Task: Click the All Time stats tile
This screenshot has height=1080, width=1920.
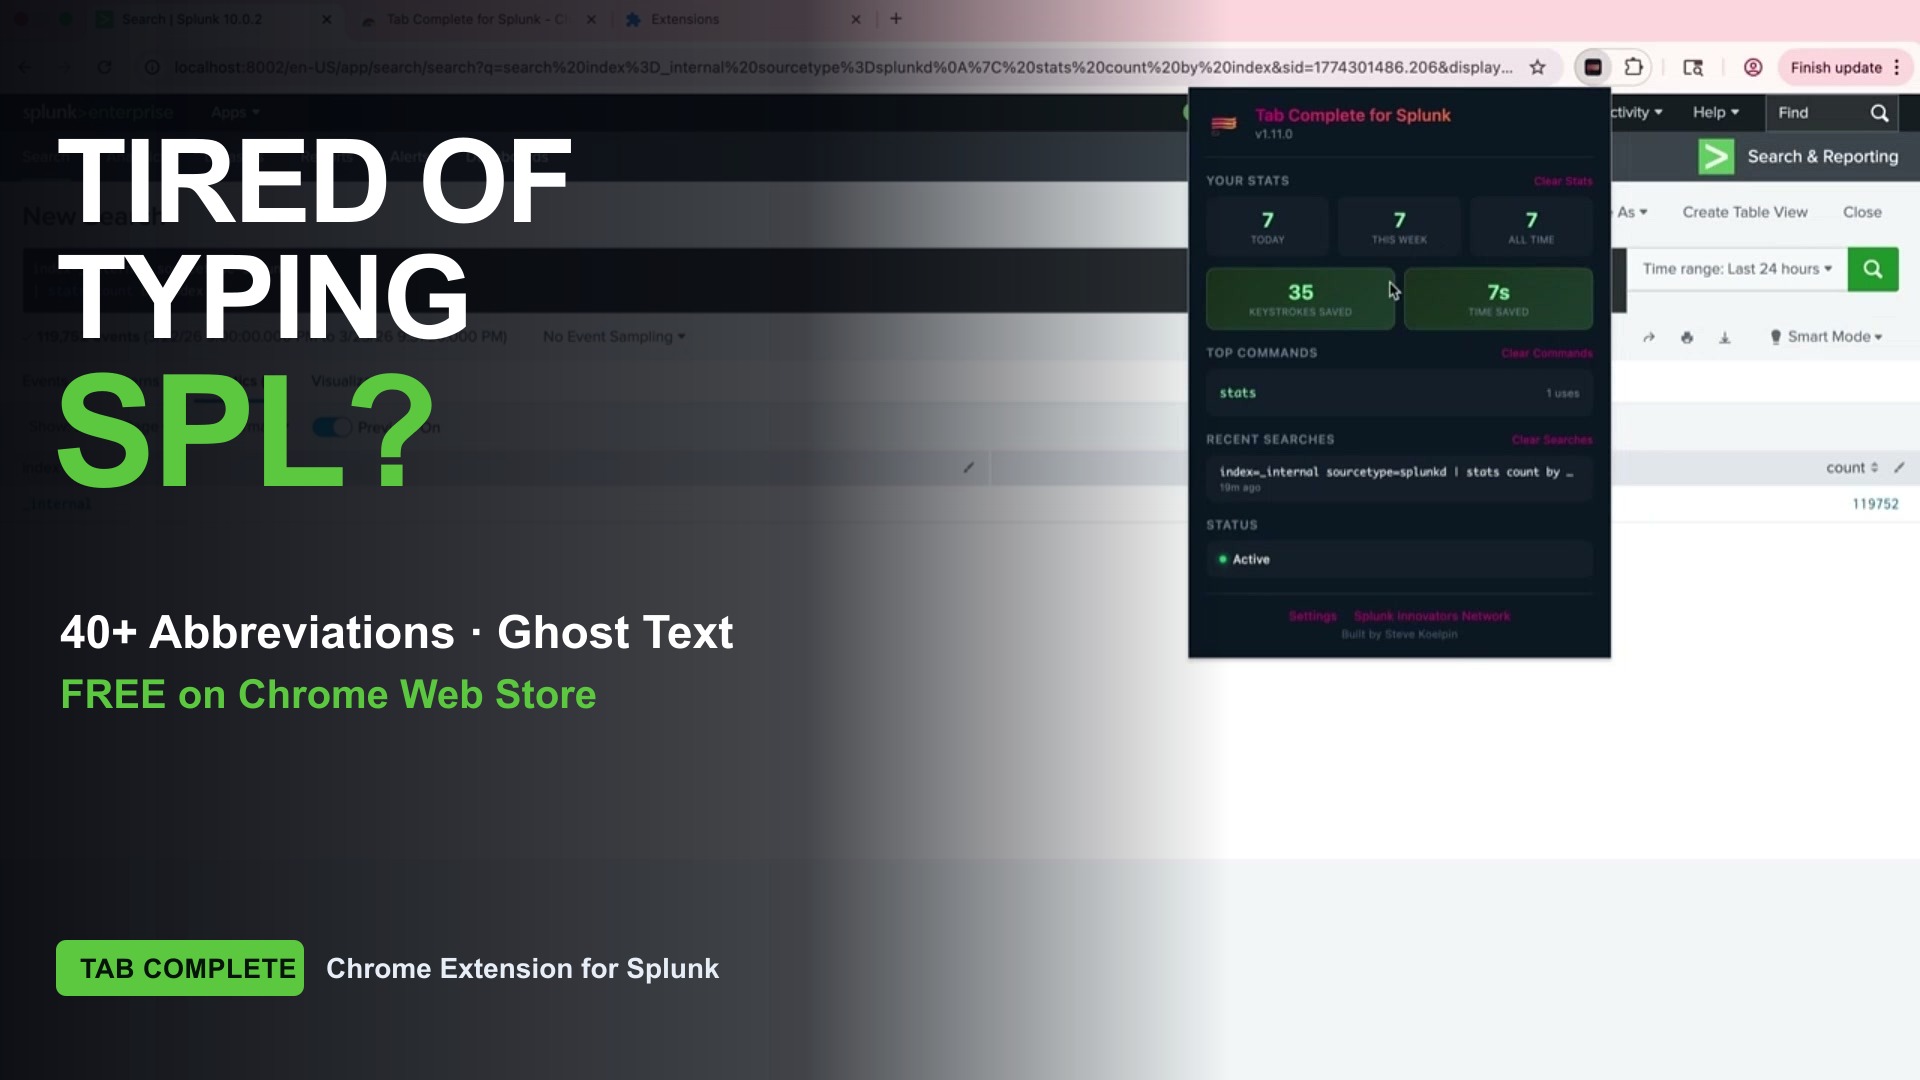Action: coord(1531,227)
